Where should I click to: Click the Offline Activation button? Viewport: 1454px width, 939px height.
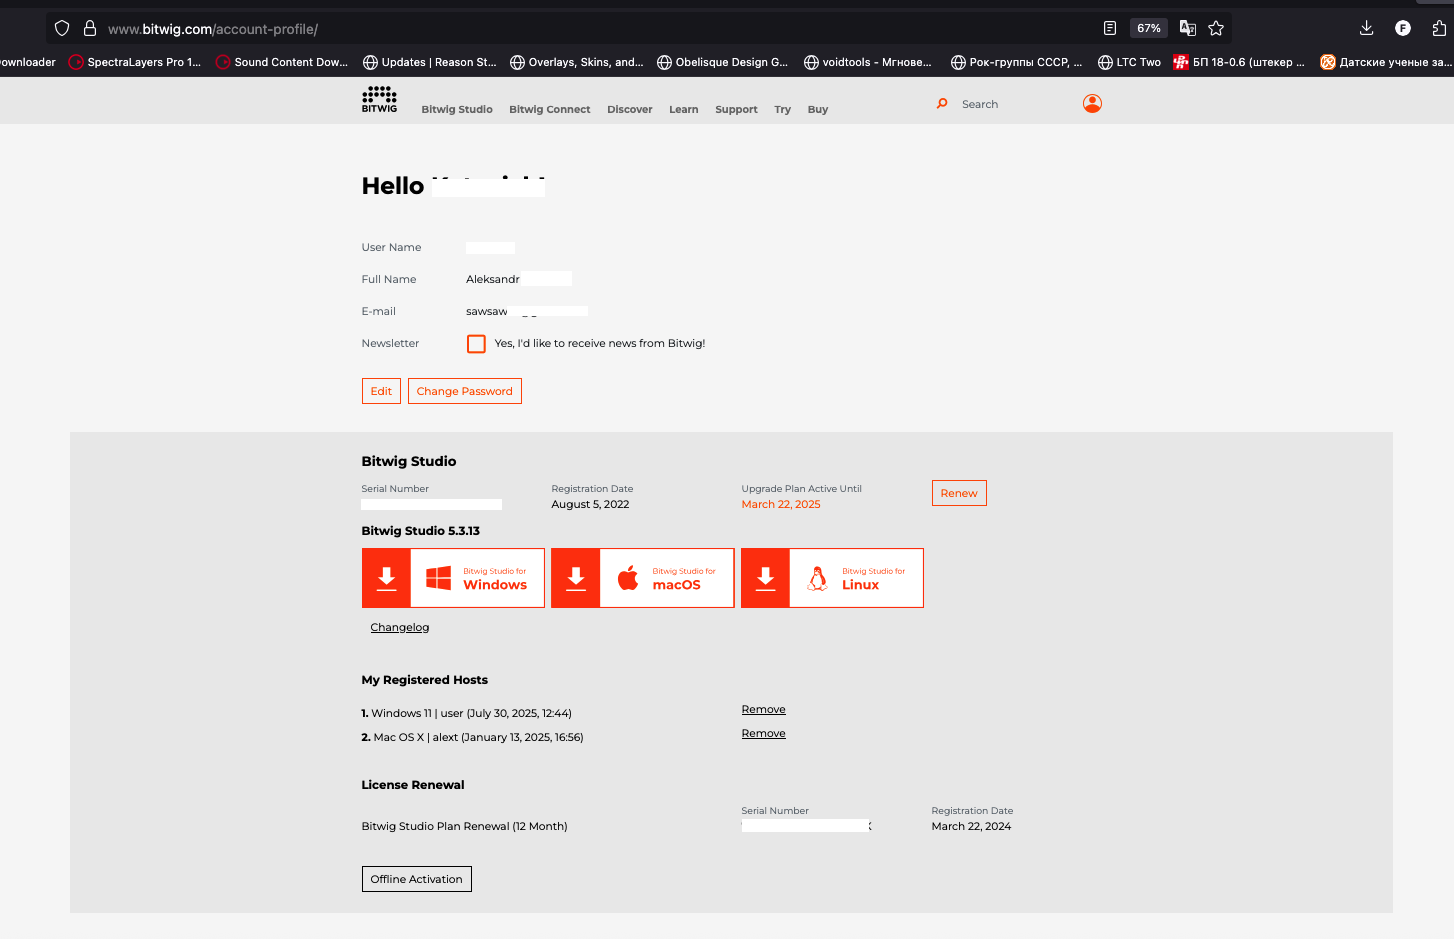417,879
